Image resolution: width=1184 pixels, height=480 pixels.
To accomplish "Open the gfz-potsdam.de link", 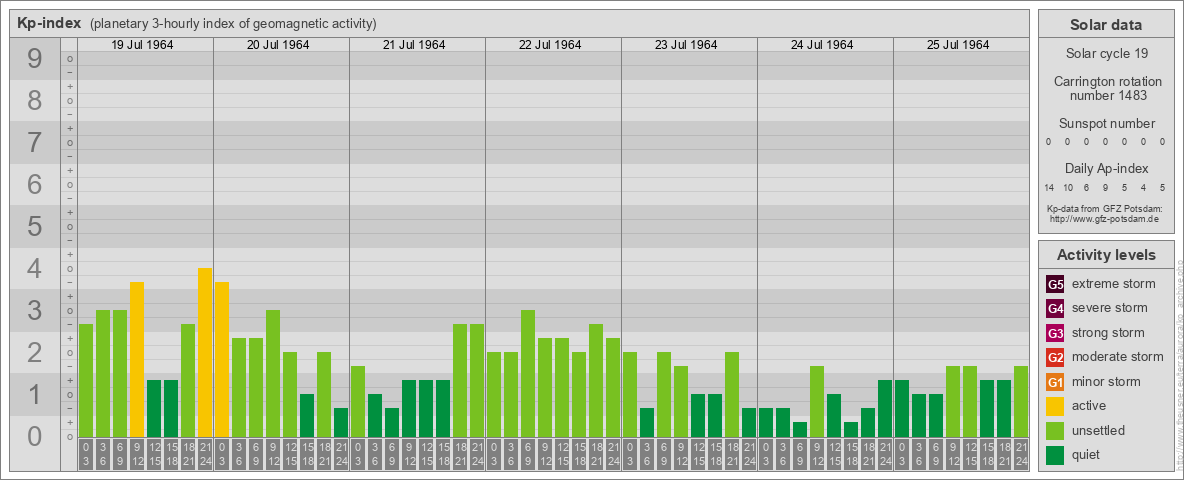I will (x=1106, y=218).
